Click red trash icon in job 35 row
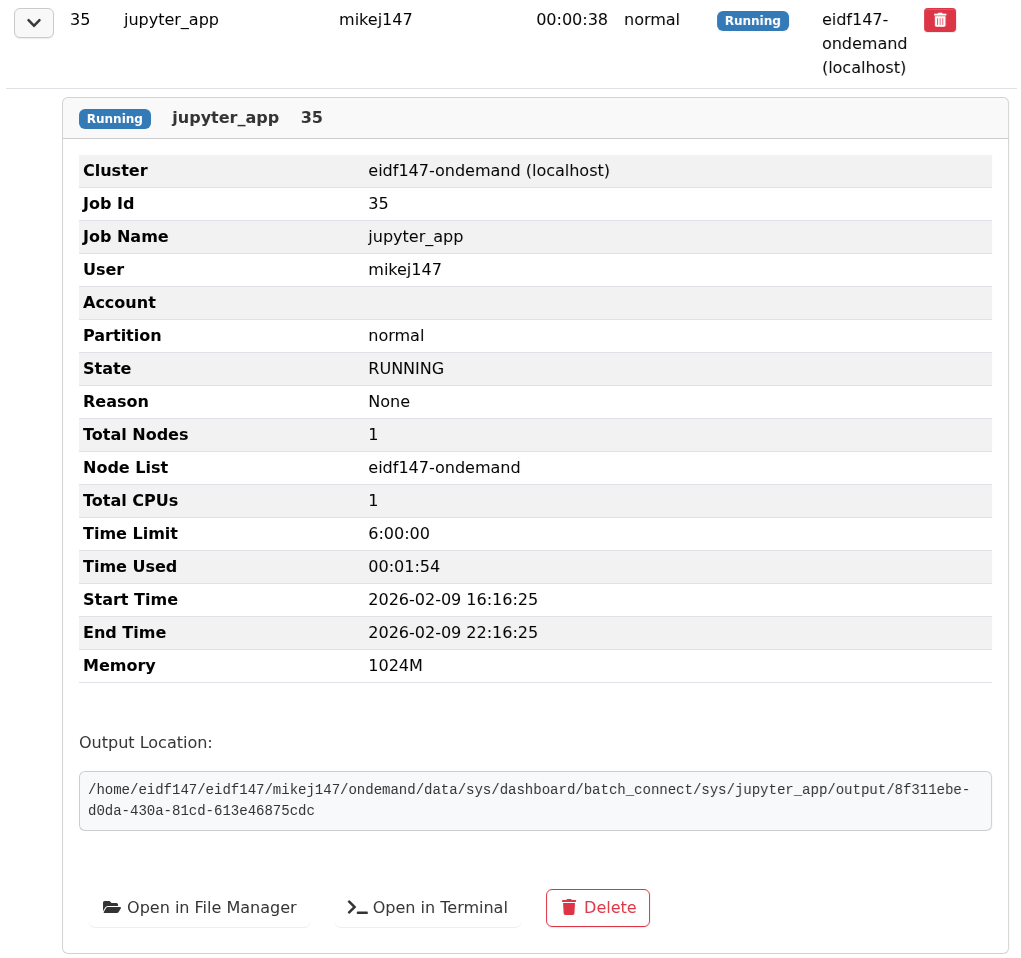1021x958 pixels. (x=940, y=20)
